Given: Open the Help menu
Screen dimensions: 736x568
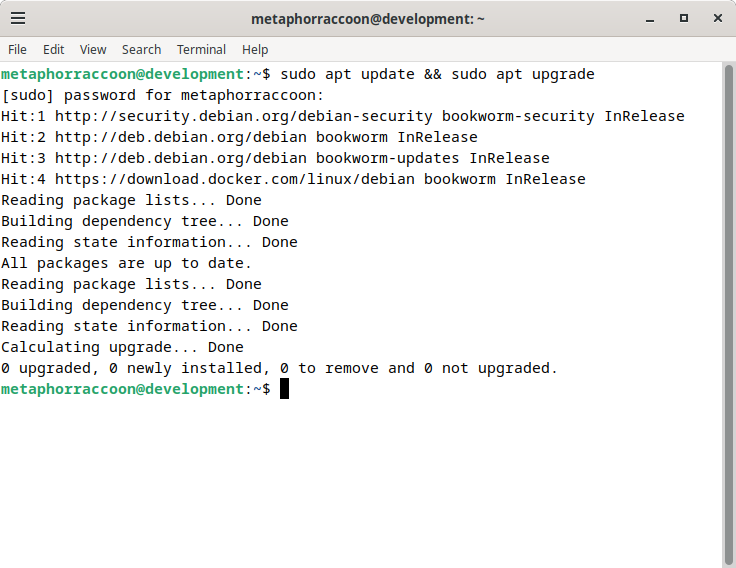Looking at the screenshot, I should click(x=255, y=49).
